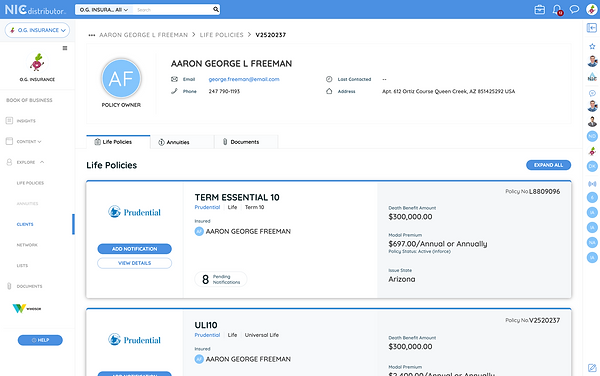This screenshot has width=600, height=376.
Task: Click the broadcast signal icon in right panel
Action: coord(592,184)
